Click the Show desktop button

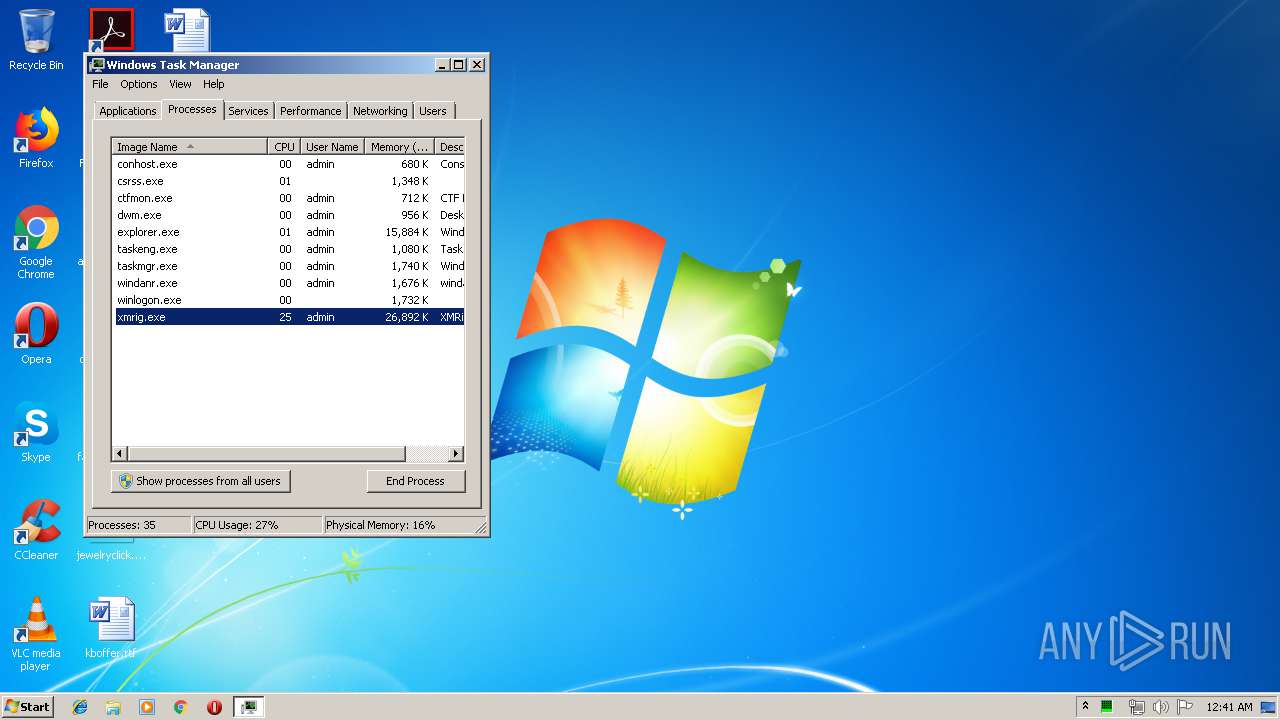(1268, 707)
